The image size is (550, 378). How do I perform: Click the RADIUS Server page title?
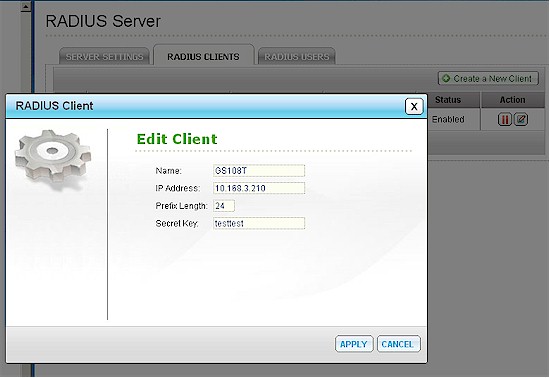pyautogui.click(x=103, y=21)
